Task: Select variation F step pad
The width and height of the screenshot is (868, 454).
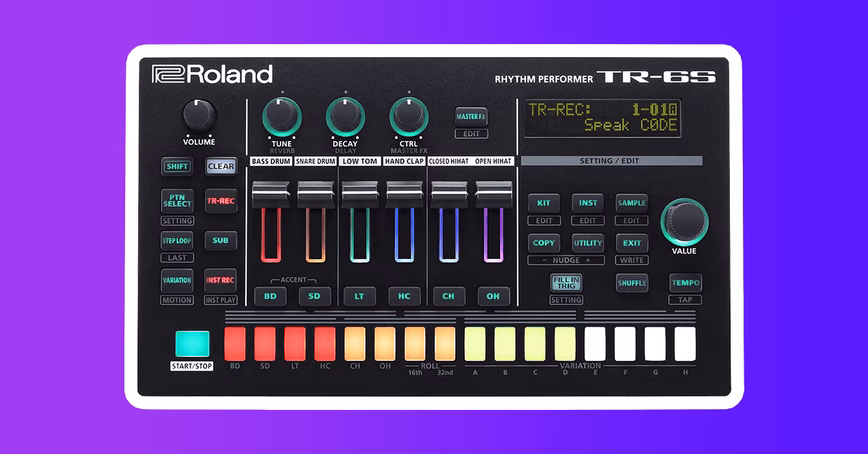Action: coord(625,344)
